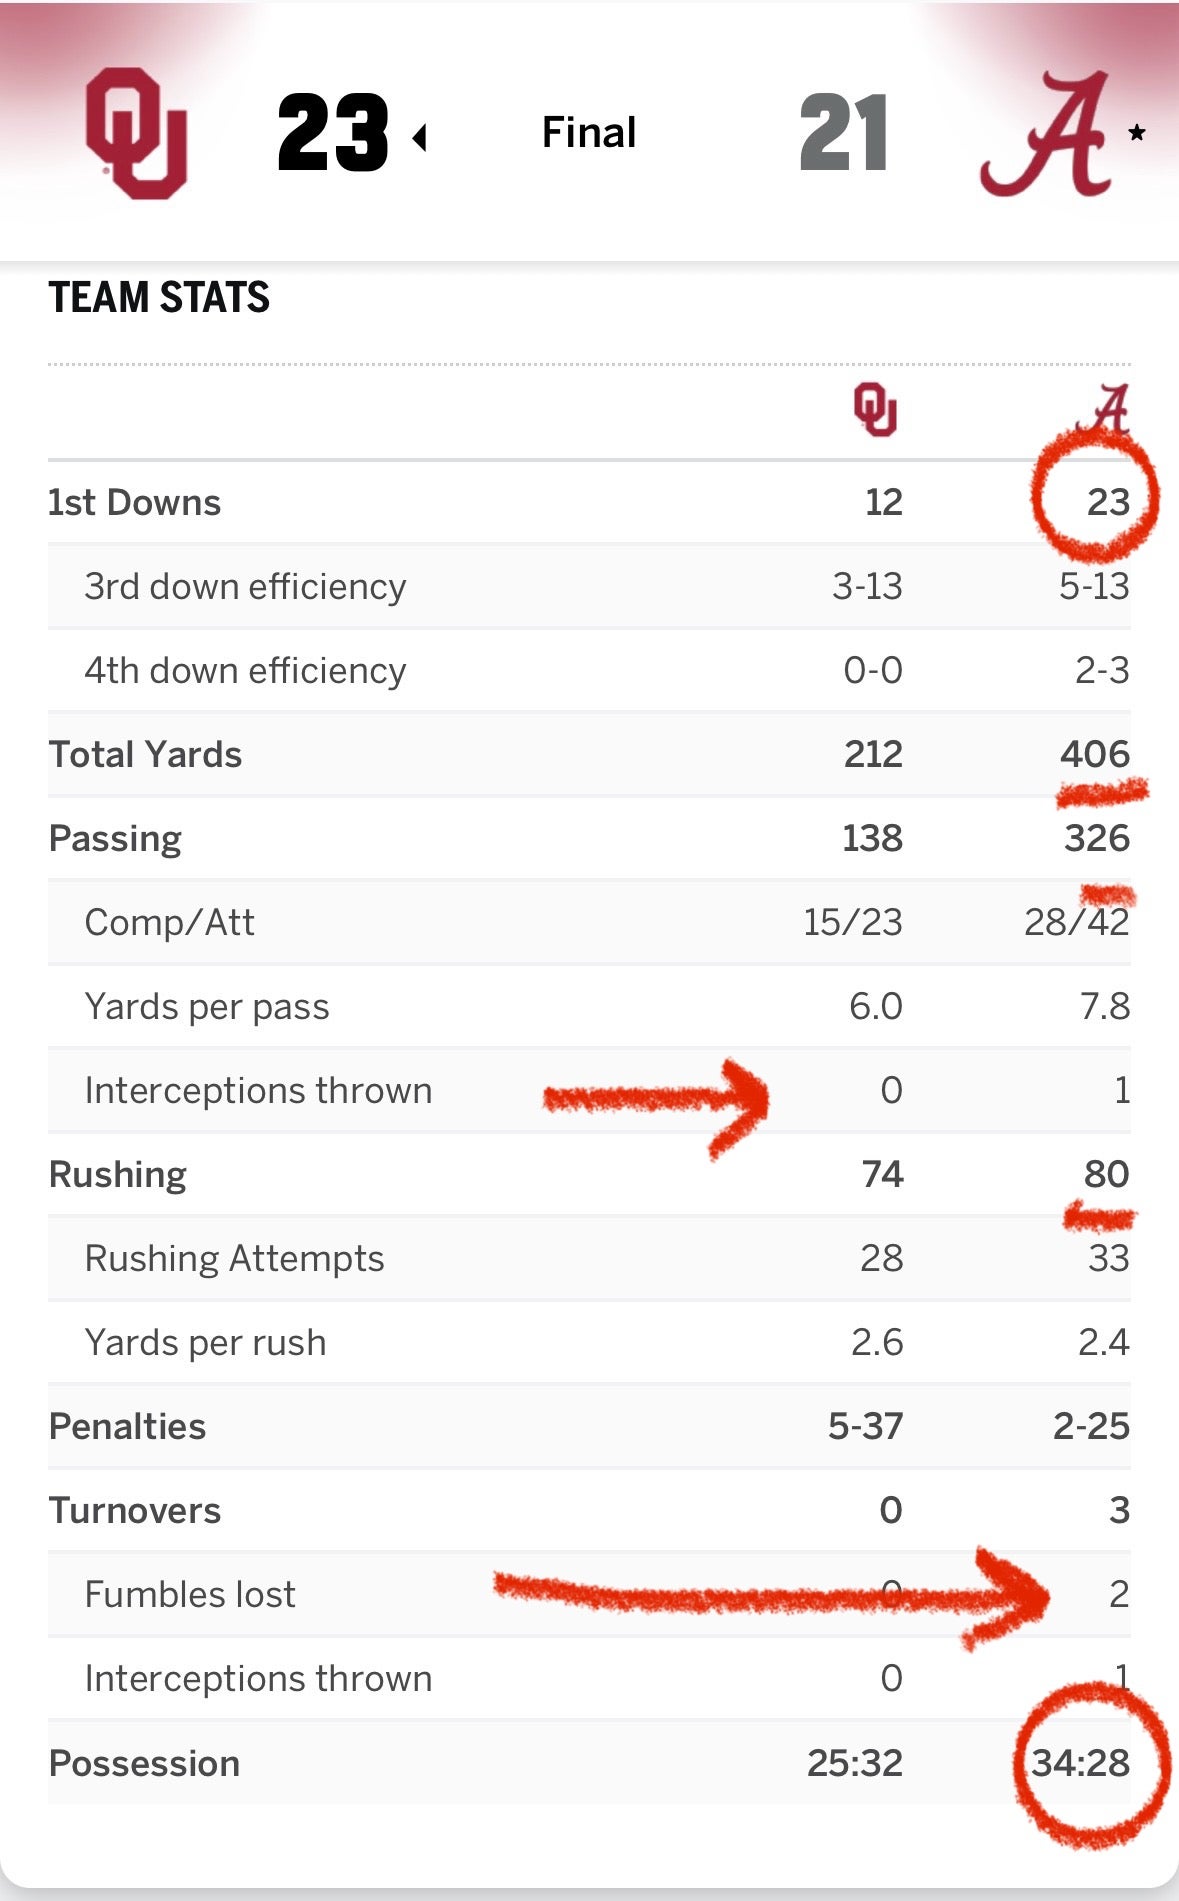Click Alabama's circled possession time 34:28
Image resolution: width=1179 pixels, height=1901 pixels.
[x=1081, y=1763]
